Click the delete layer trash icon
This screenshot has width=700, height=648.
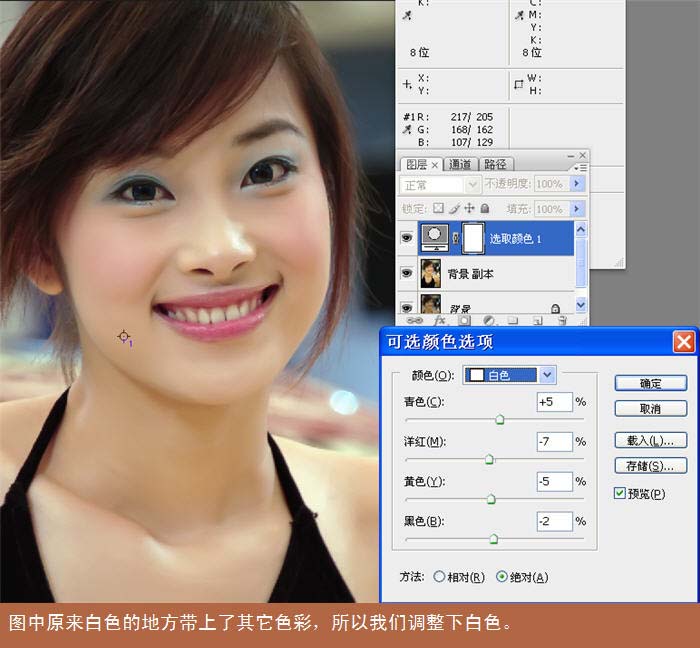pos(562,320)
